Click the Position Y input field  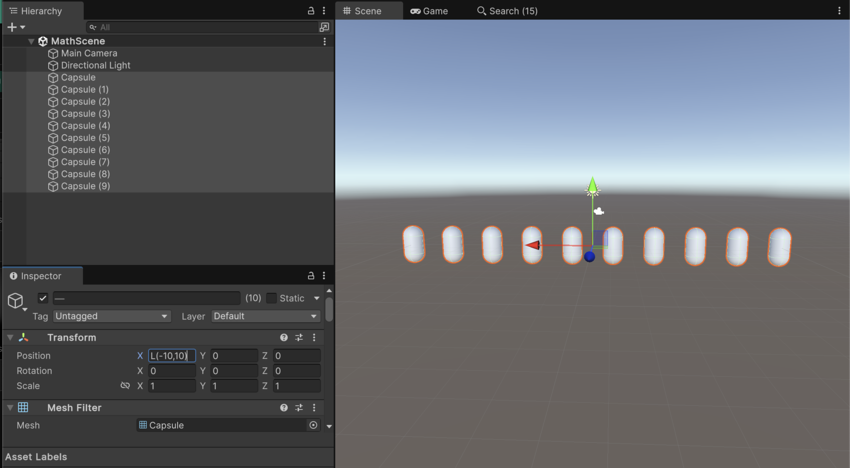point(234,356)
